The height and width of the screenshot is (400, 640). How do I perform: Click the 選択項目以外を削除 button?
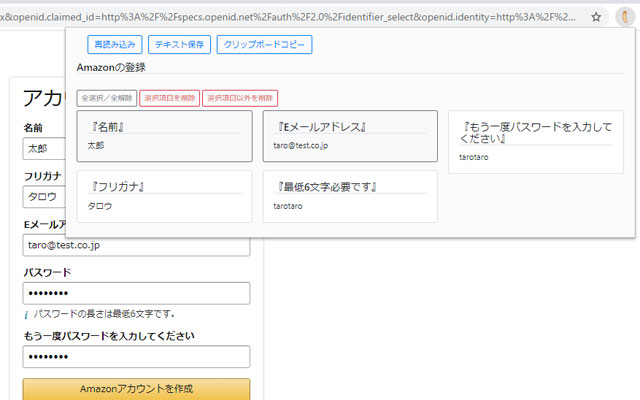click(x=240, y=98)
